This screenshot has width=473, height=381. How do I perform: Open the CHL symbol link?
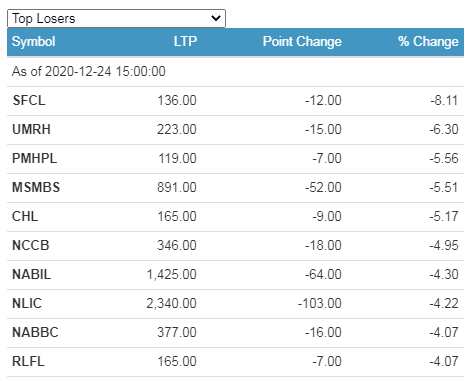[x=25, y=216]
